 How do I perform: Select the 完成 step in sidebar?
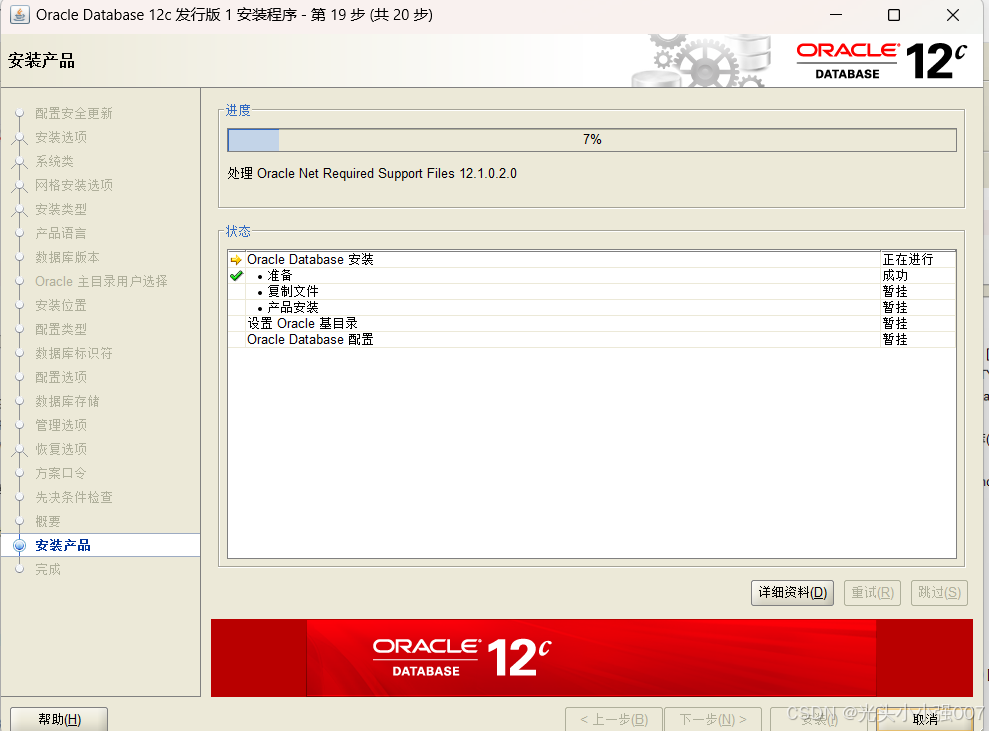click(x=48, y=570)
